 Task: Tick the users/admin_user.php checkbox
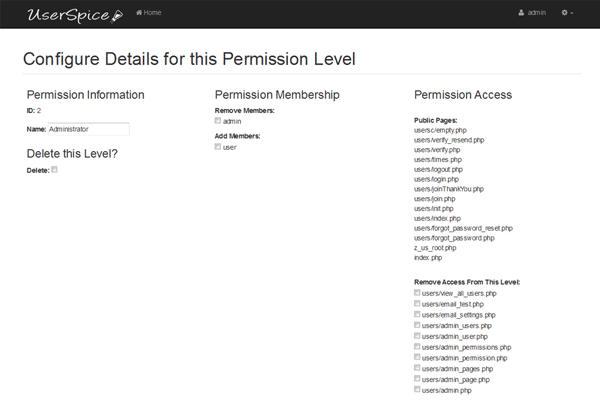[417, 336]
